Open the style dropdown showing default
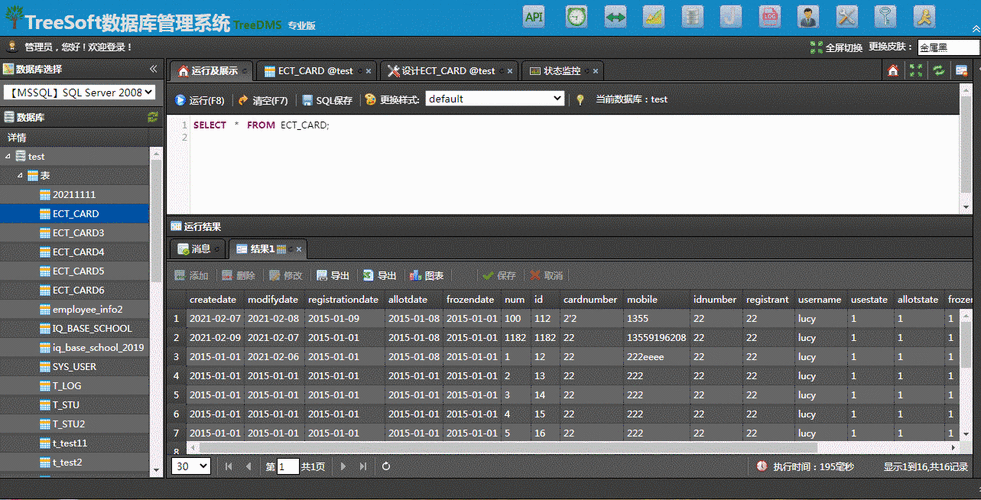The width and height of the screenshot is (981, 500). [x=495, y=99]
